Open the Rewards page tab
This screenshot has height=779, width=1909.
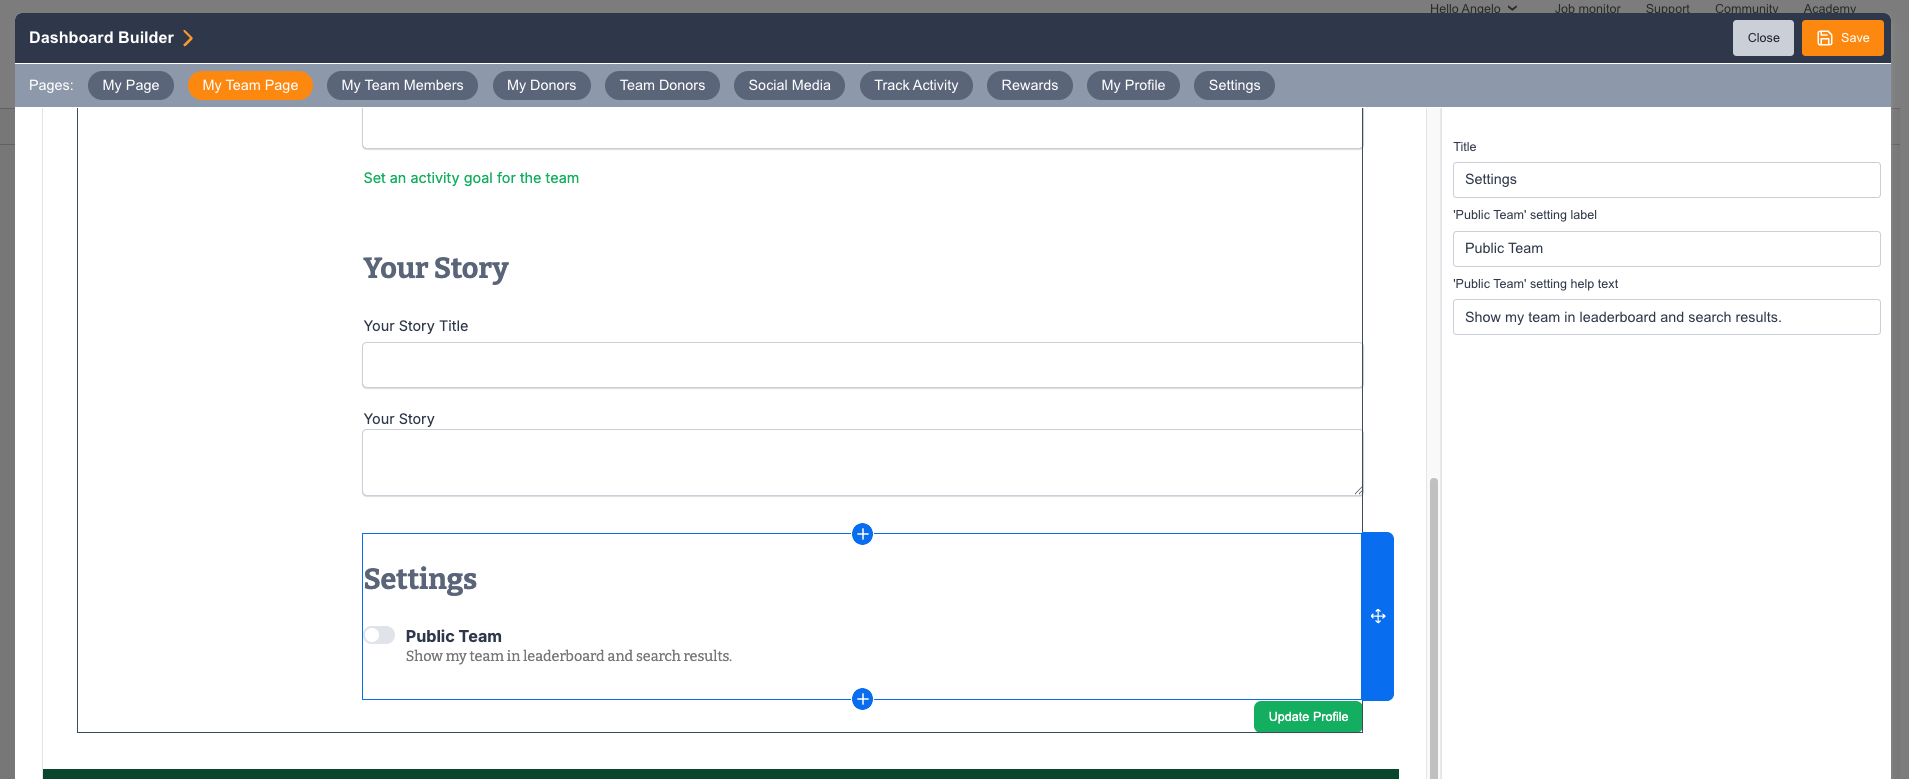[x=1029, y=85]
